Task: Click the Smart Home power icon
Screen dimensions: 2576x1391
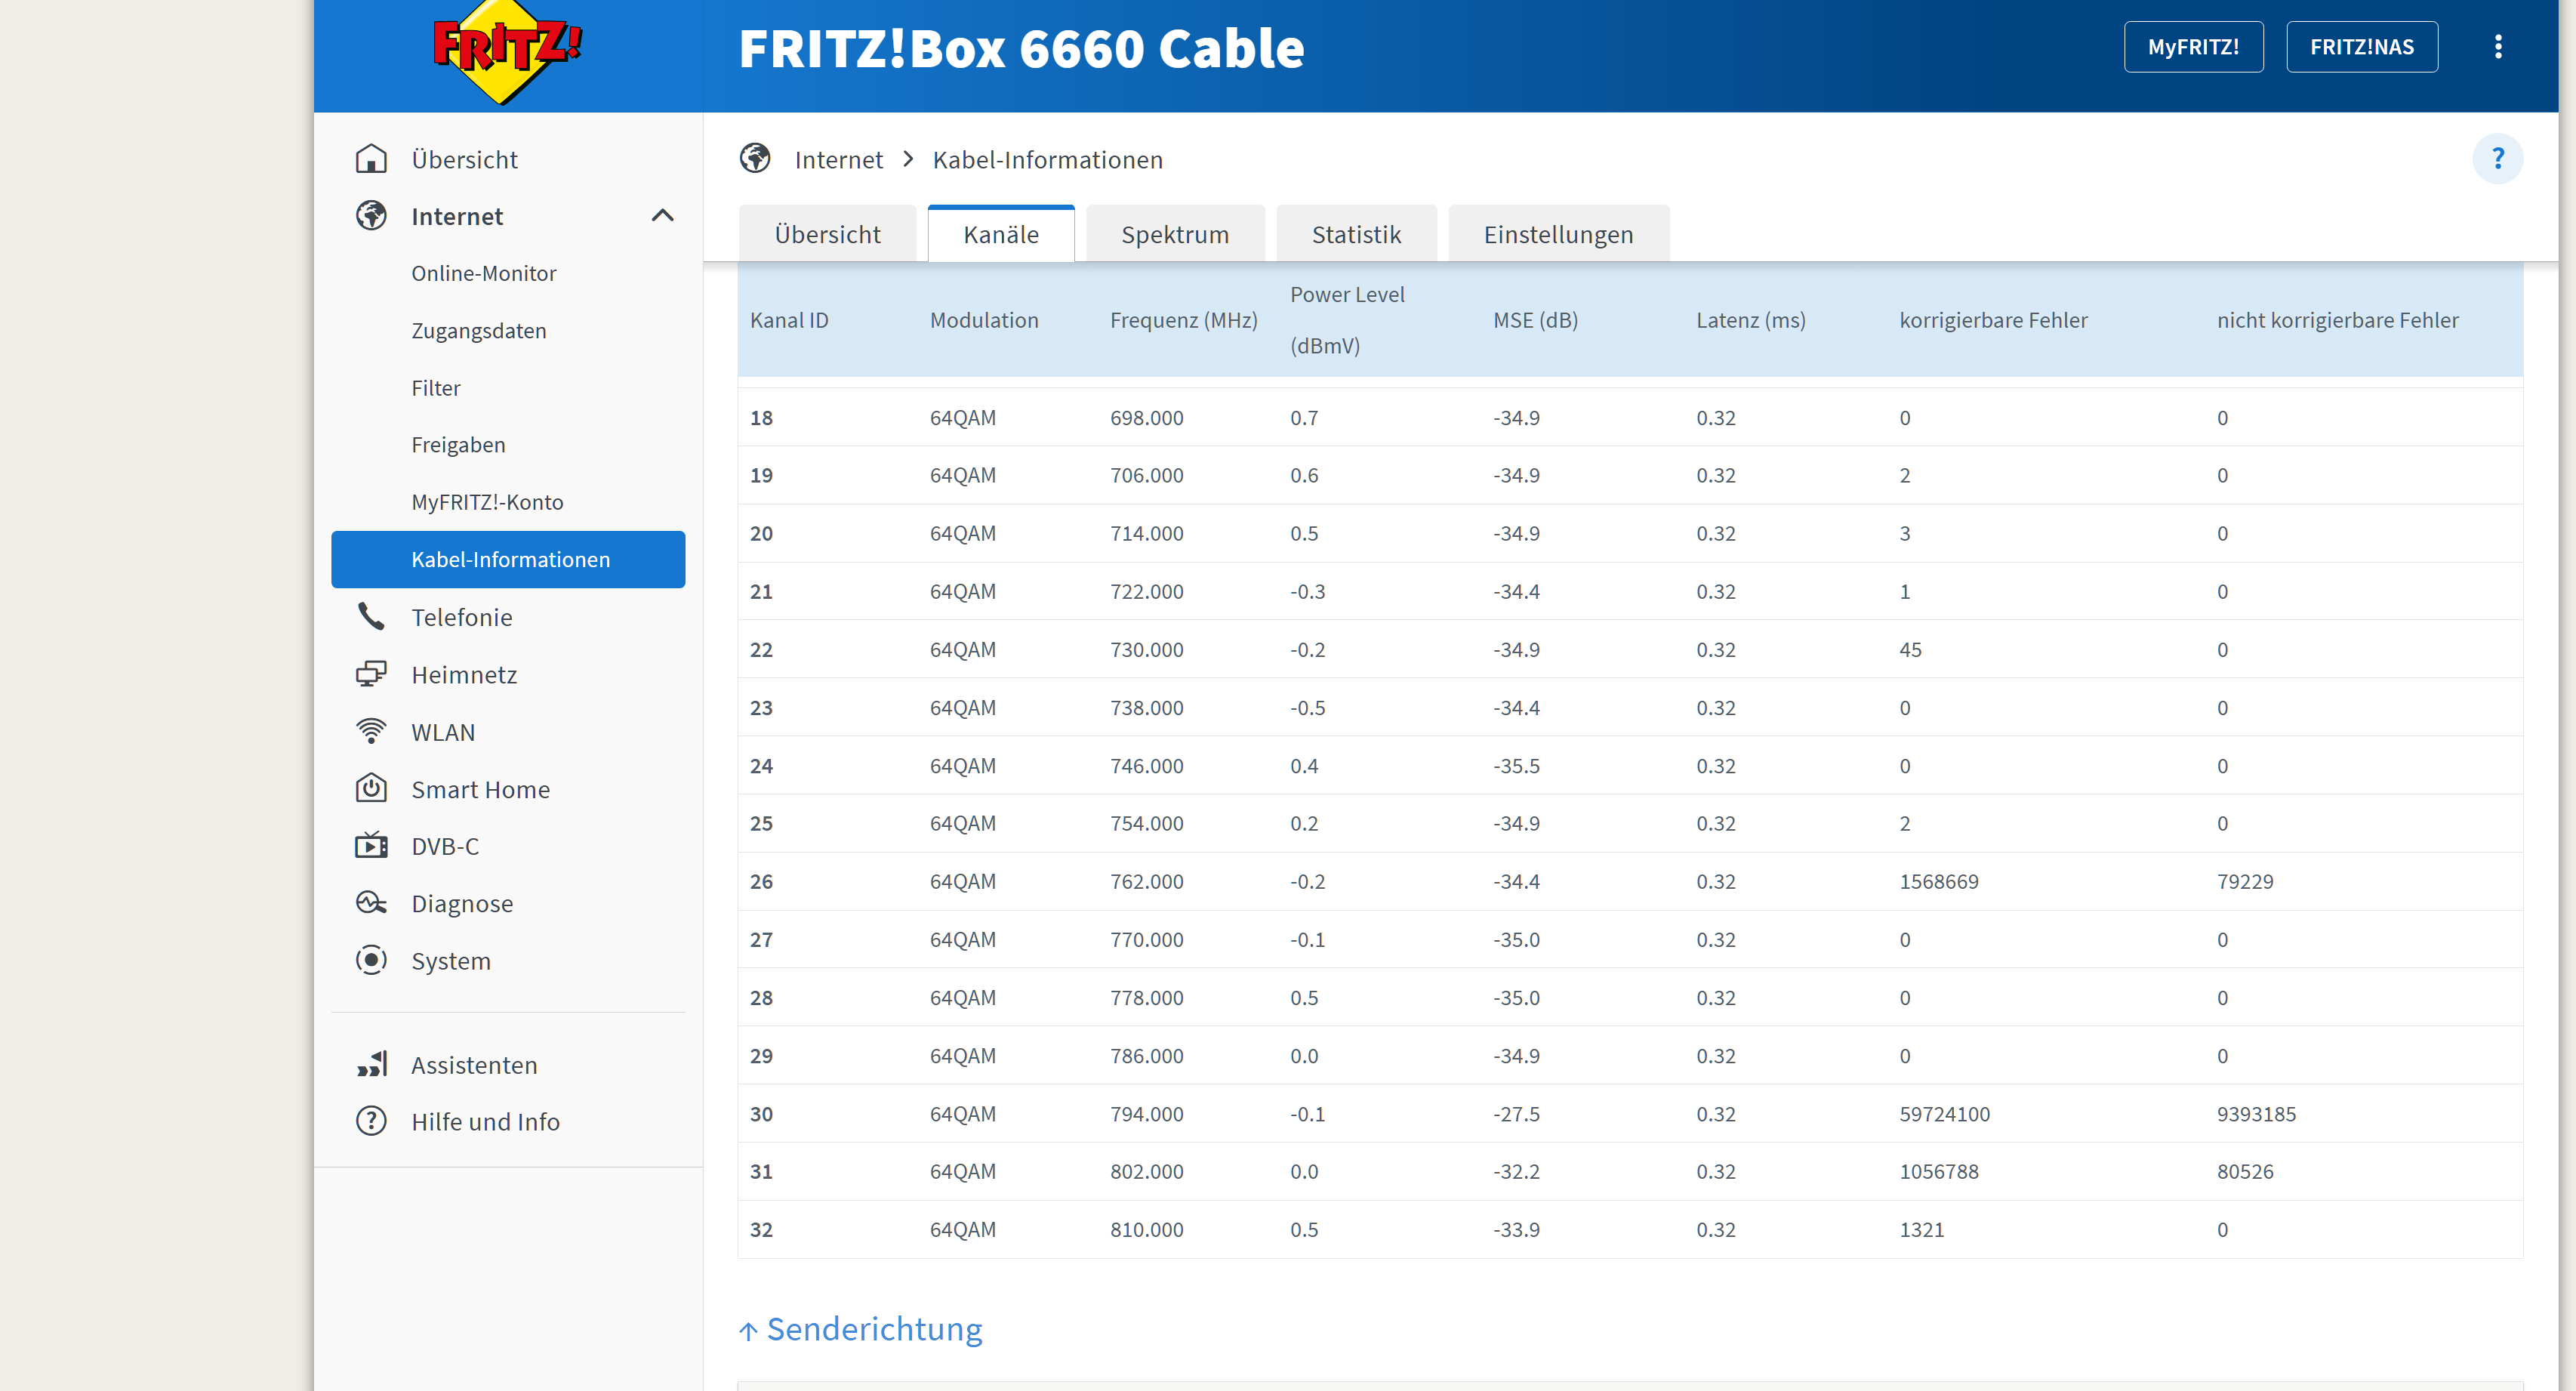Action: tap(371, 789)
